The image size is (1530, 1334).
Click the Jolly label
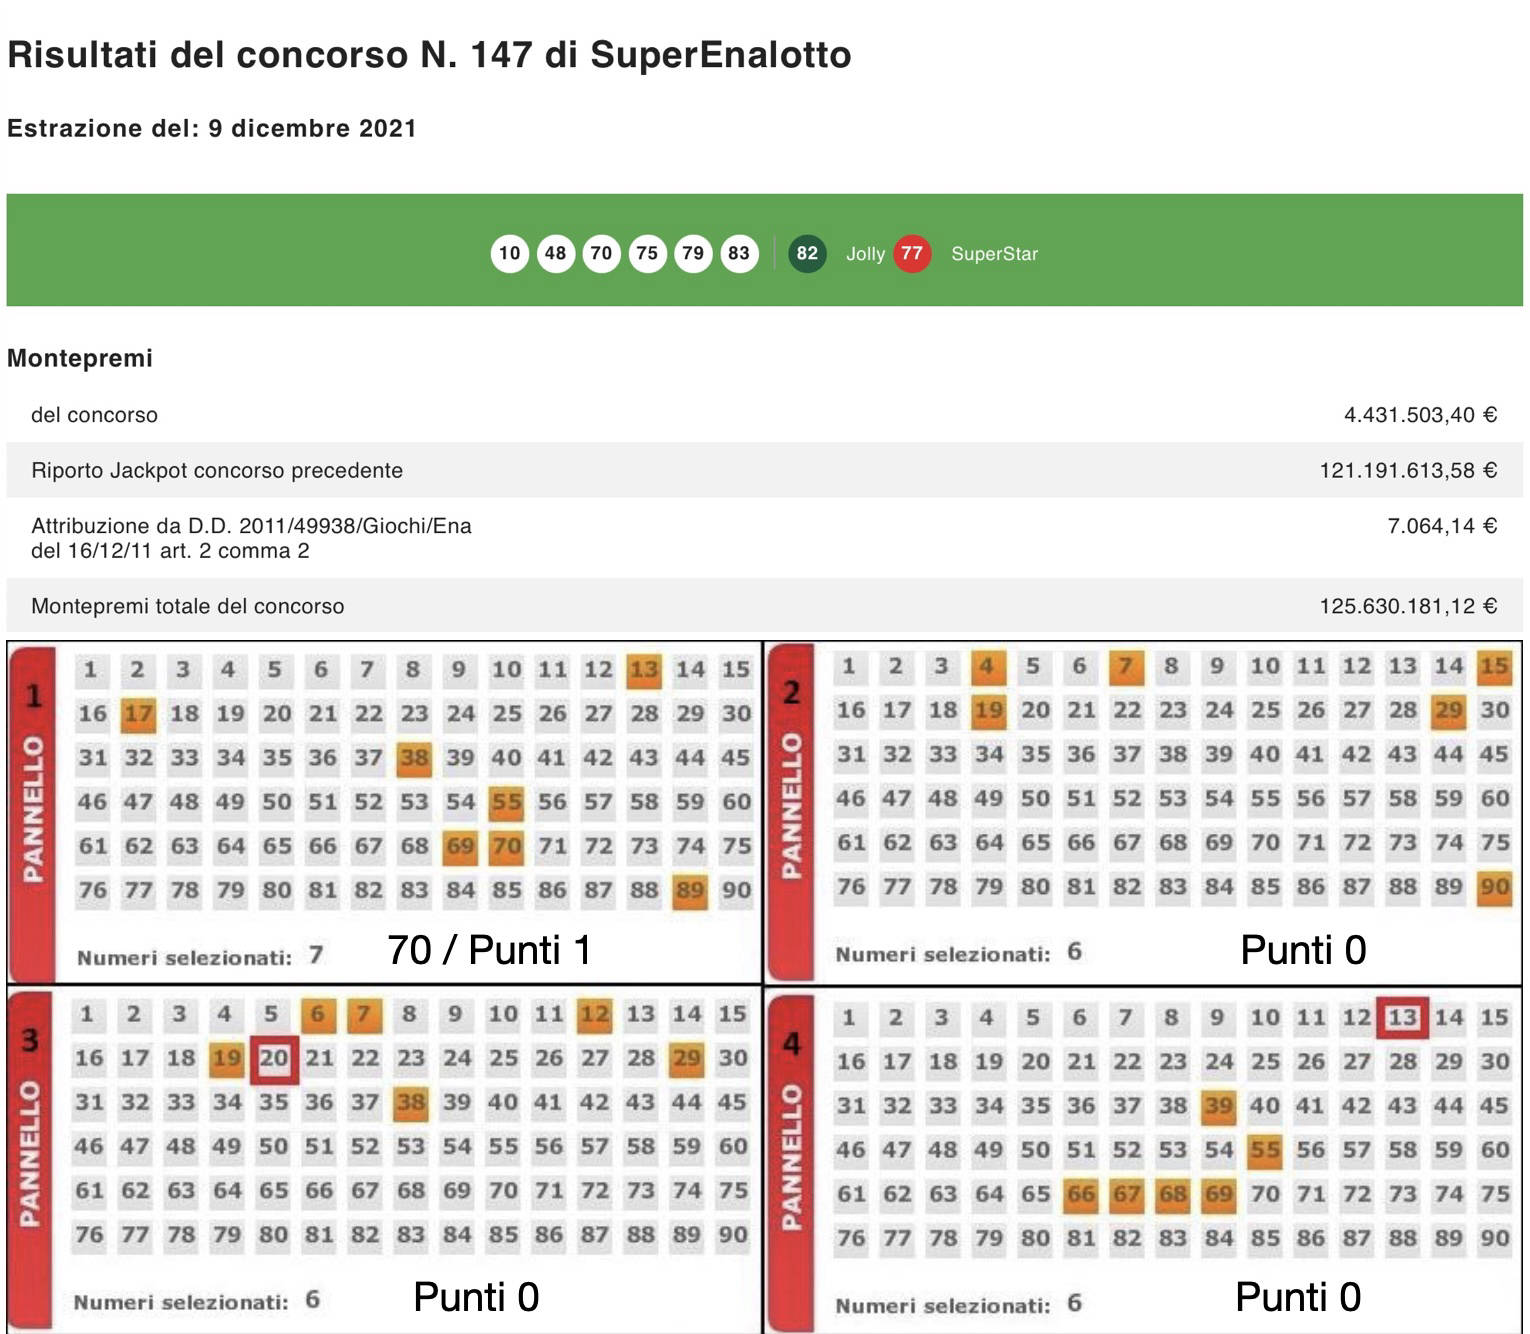coord(865,254)
